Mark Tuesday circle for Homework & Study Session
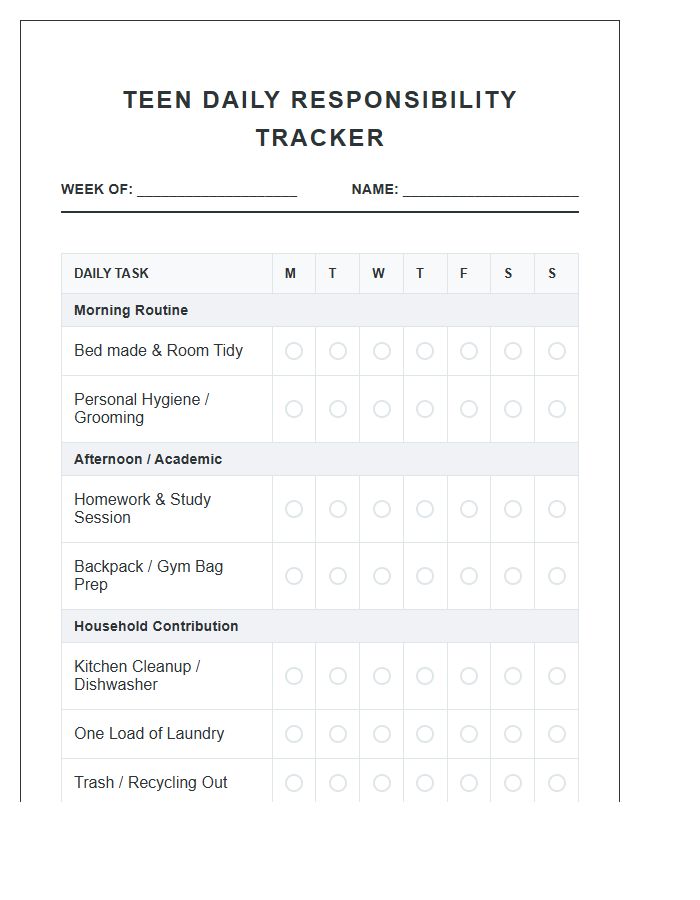Screen dimensions: 700x900 tap(338, 509)
